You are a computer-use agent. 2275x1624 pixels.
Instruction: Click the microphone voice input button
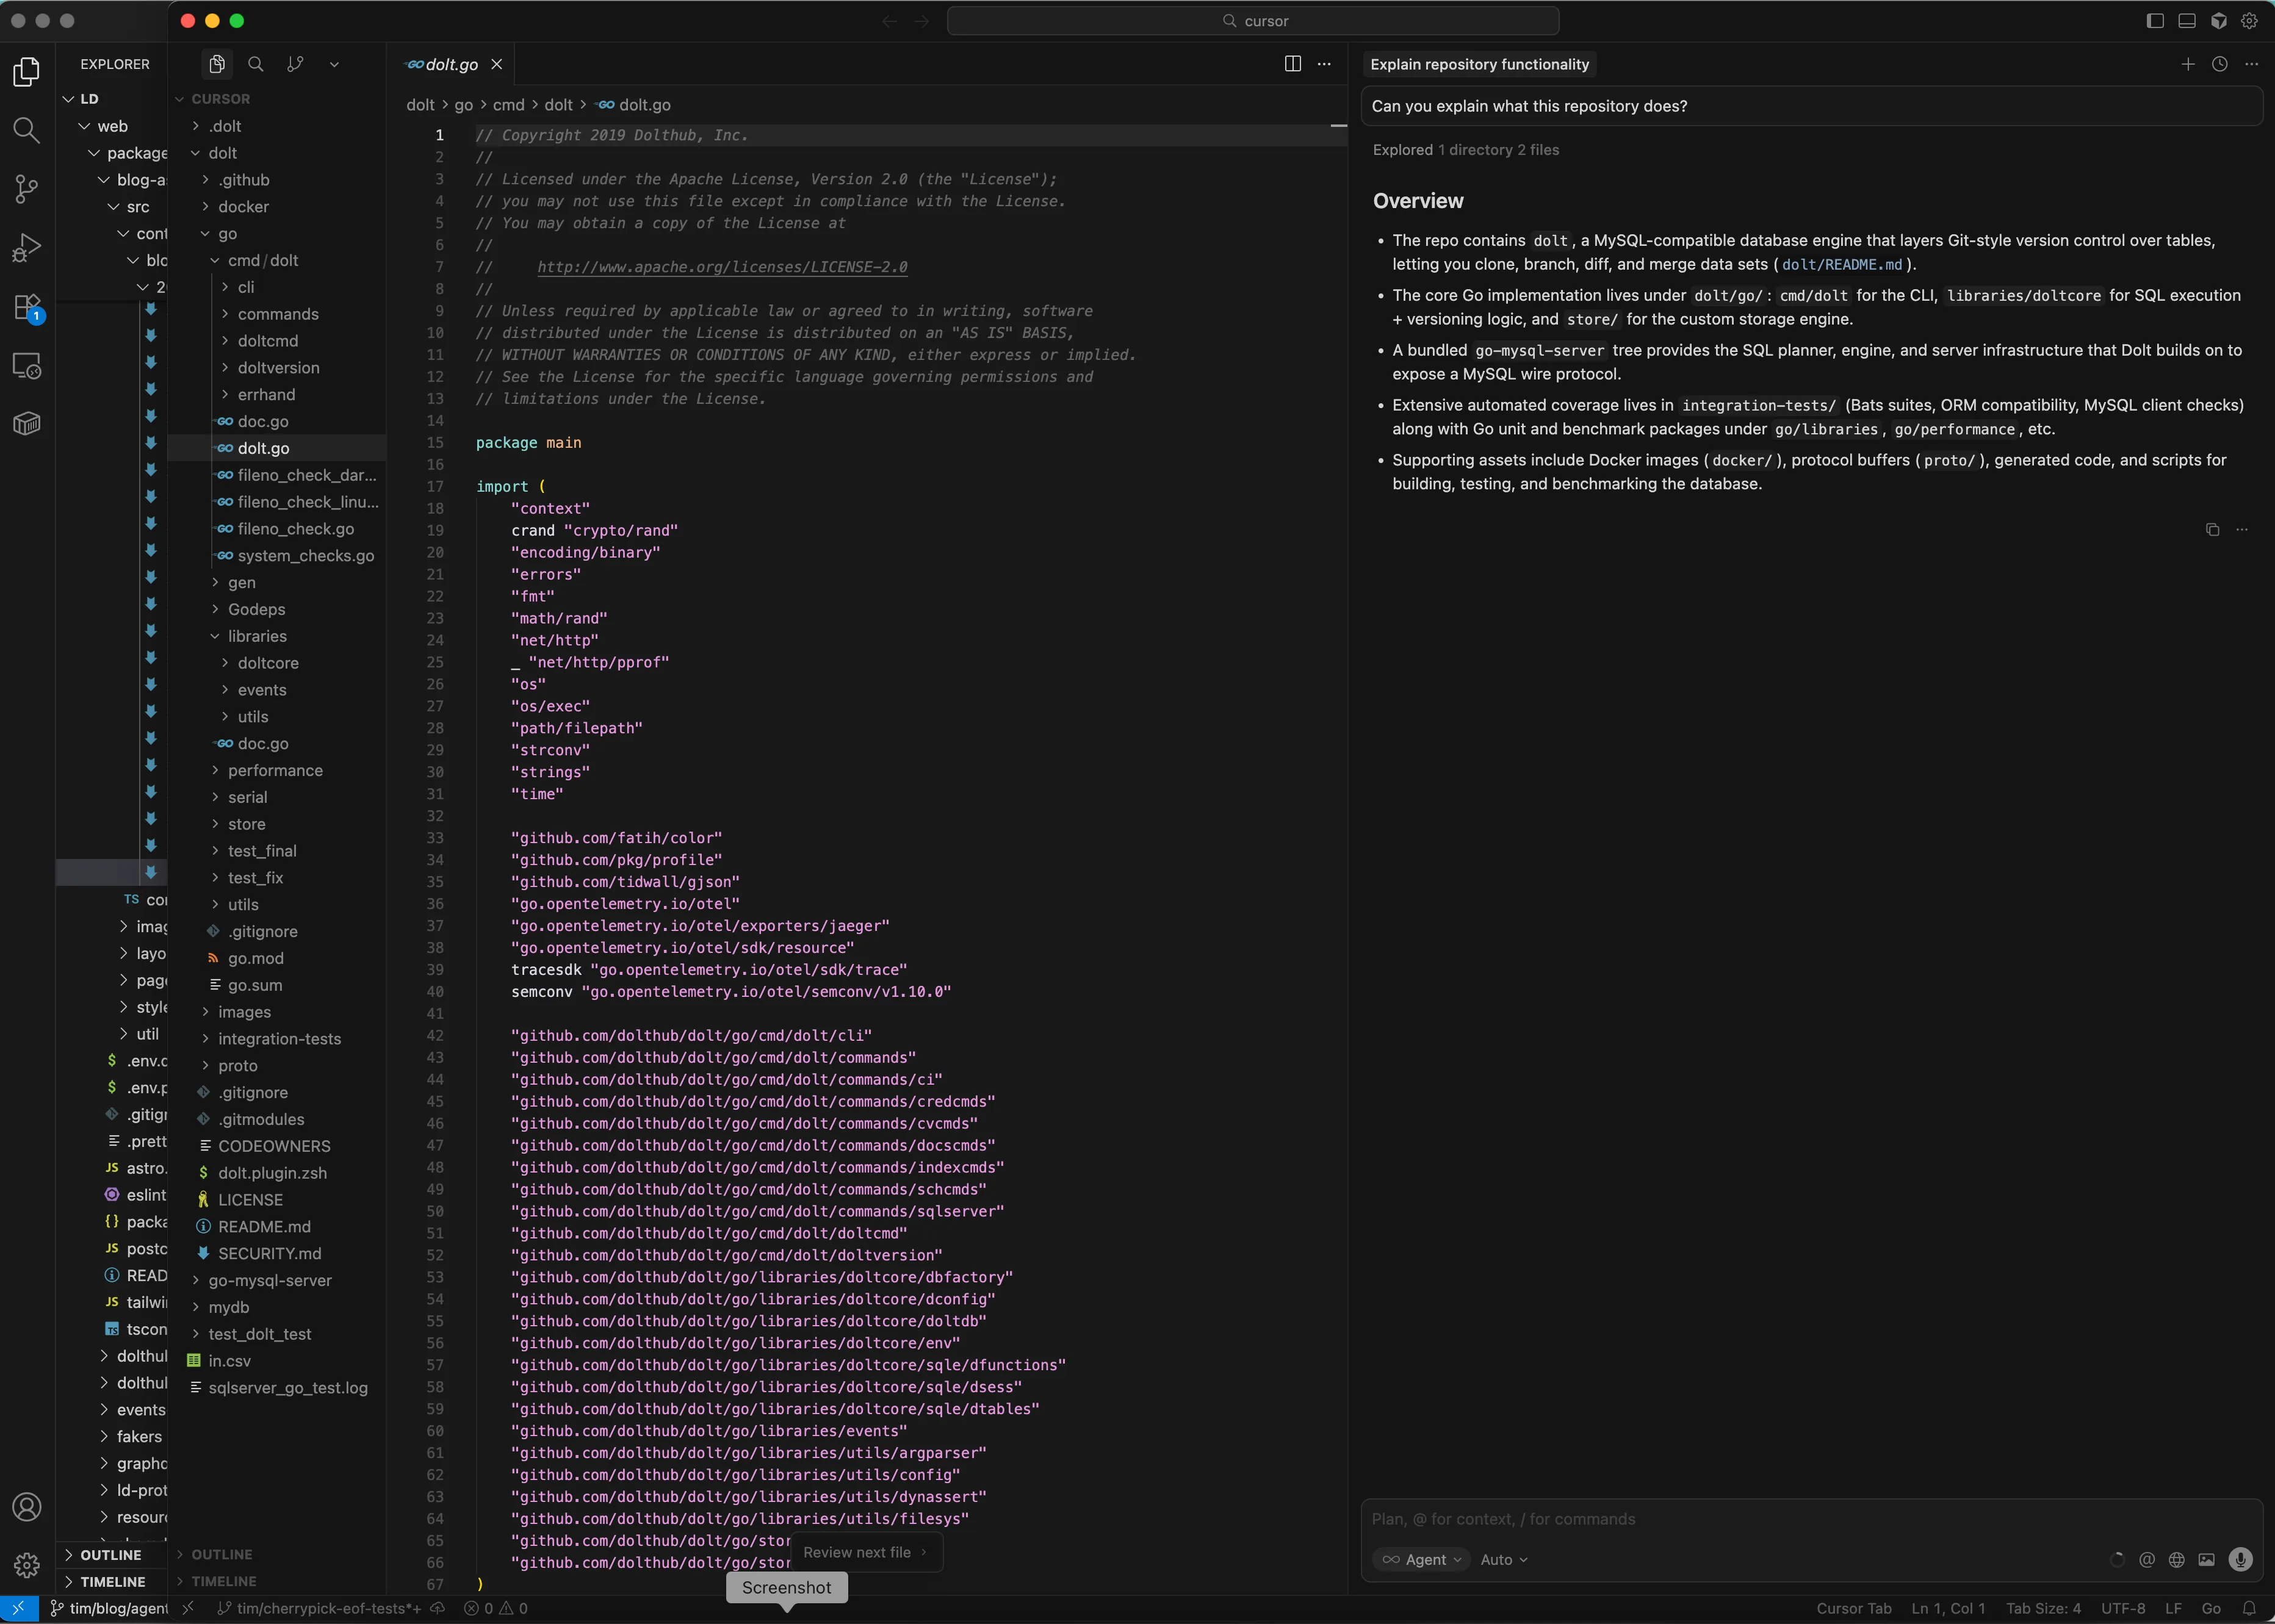point(2240,1559)
